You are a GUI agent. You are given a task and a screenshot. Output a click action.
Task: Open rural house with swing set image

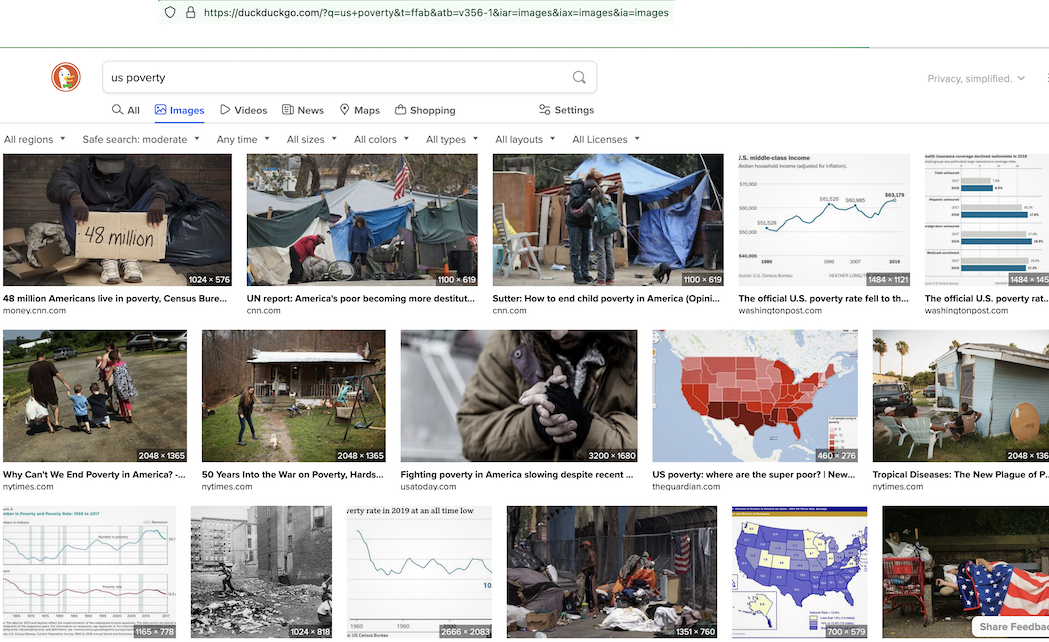(293, 396)
